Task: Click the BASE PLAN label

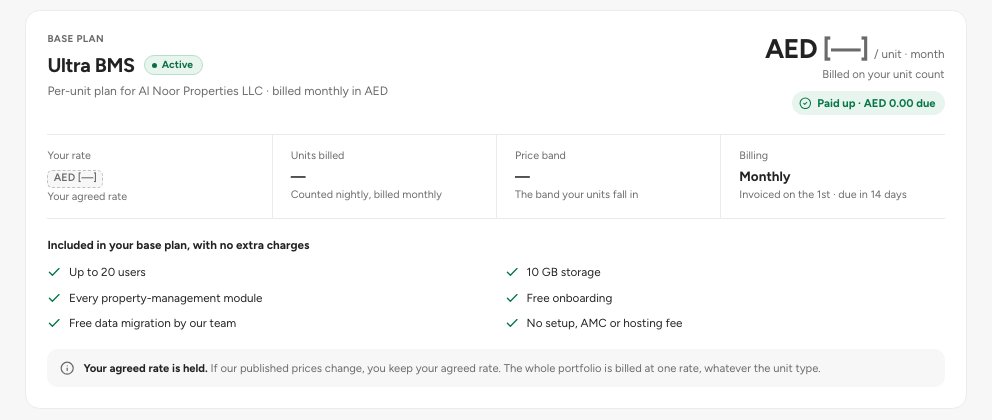Action: coord(75,39)
